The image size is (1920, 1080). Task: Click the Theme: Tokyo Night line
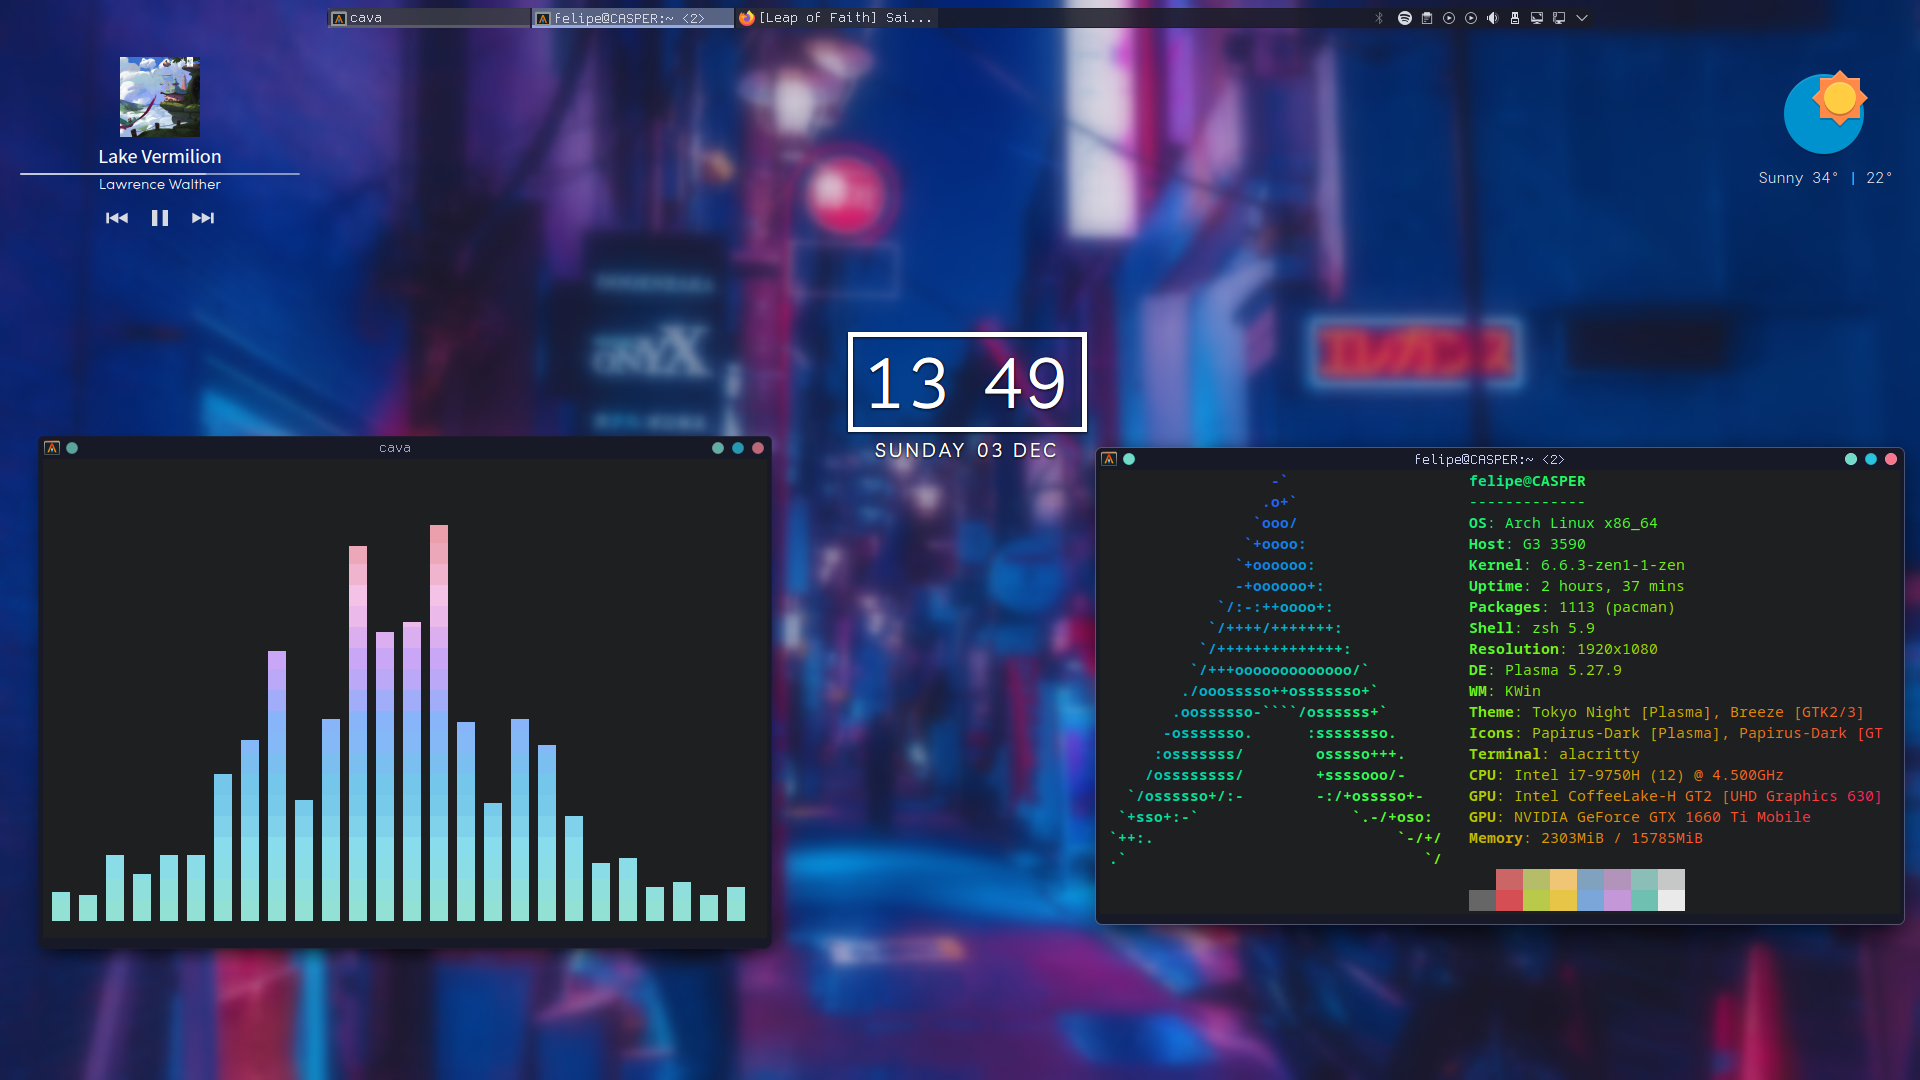(1667, 712)
